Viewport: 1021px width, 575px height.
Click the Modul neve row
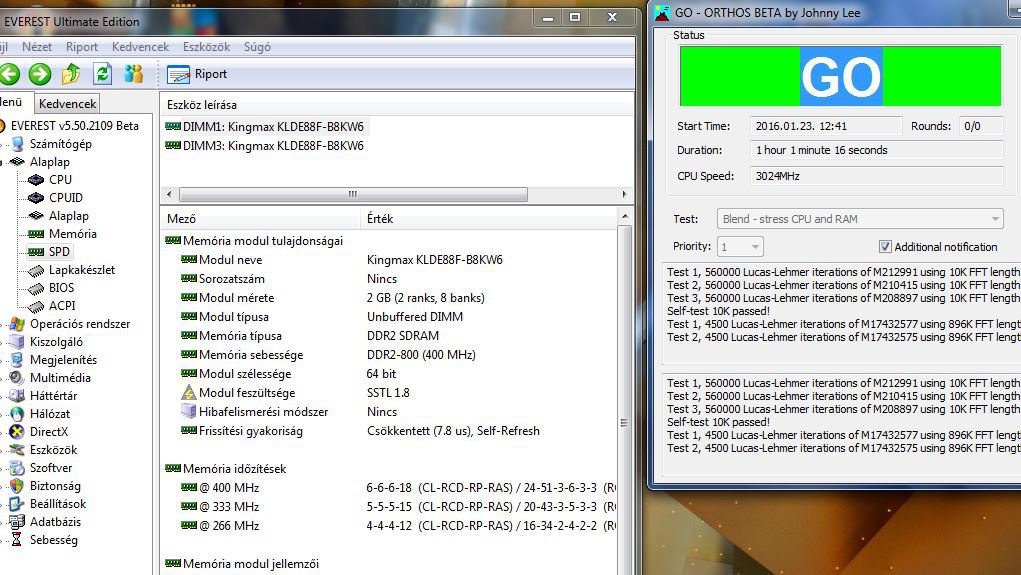(x=389, y=260)
